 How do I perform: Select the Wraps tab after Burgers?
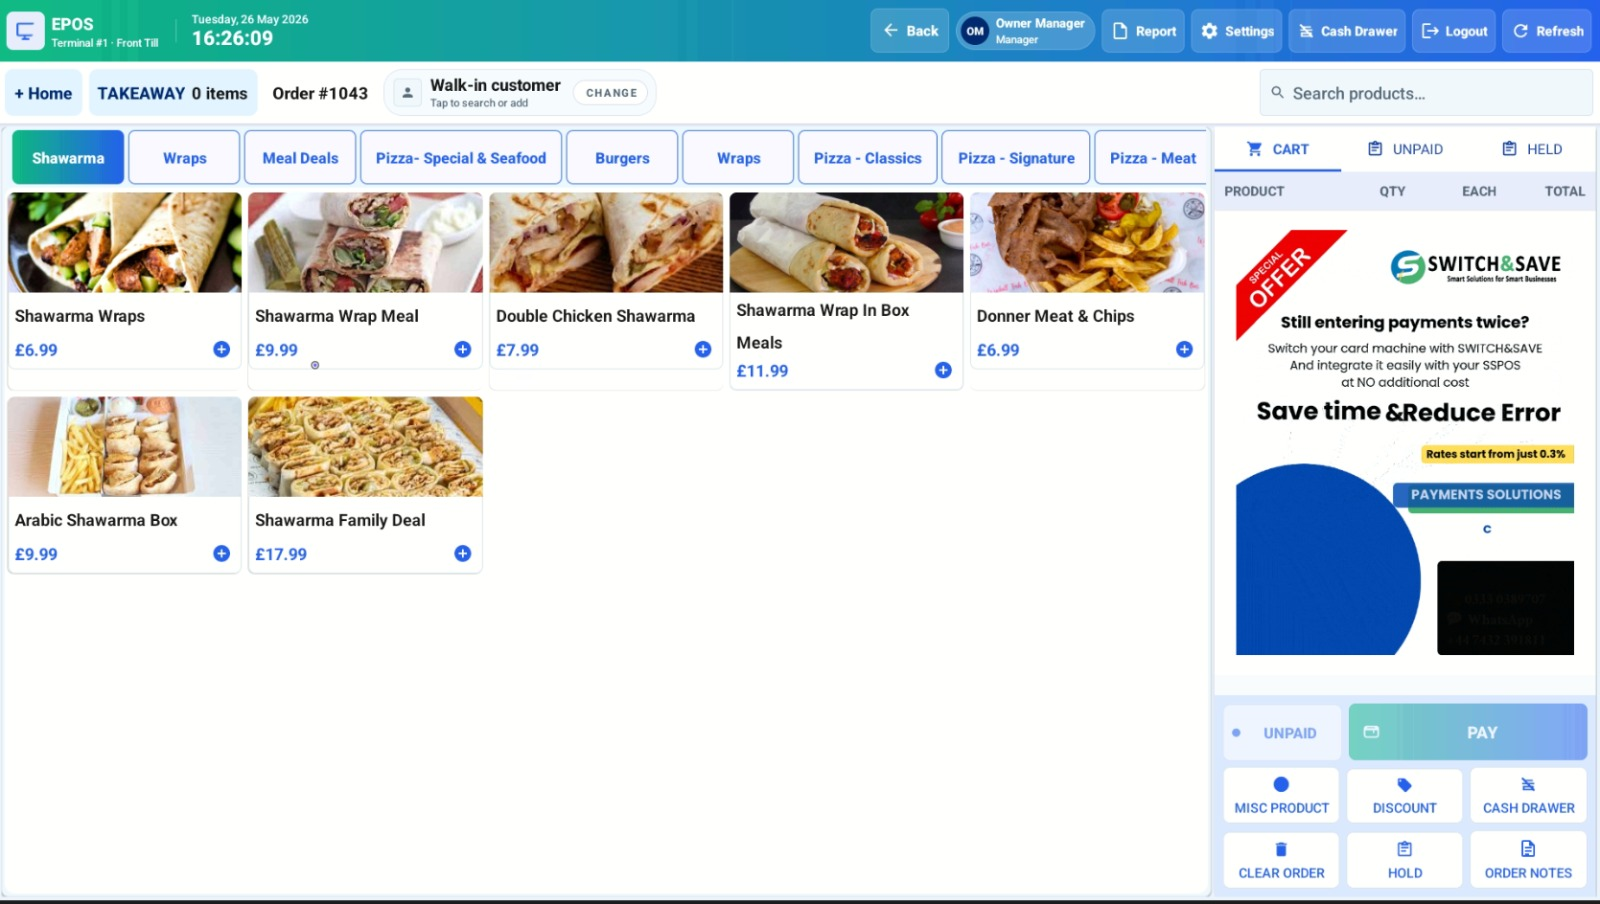pos(738,158)
